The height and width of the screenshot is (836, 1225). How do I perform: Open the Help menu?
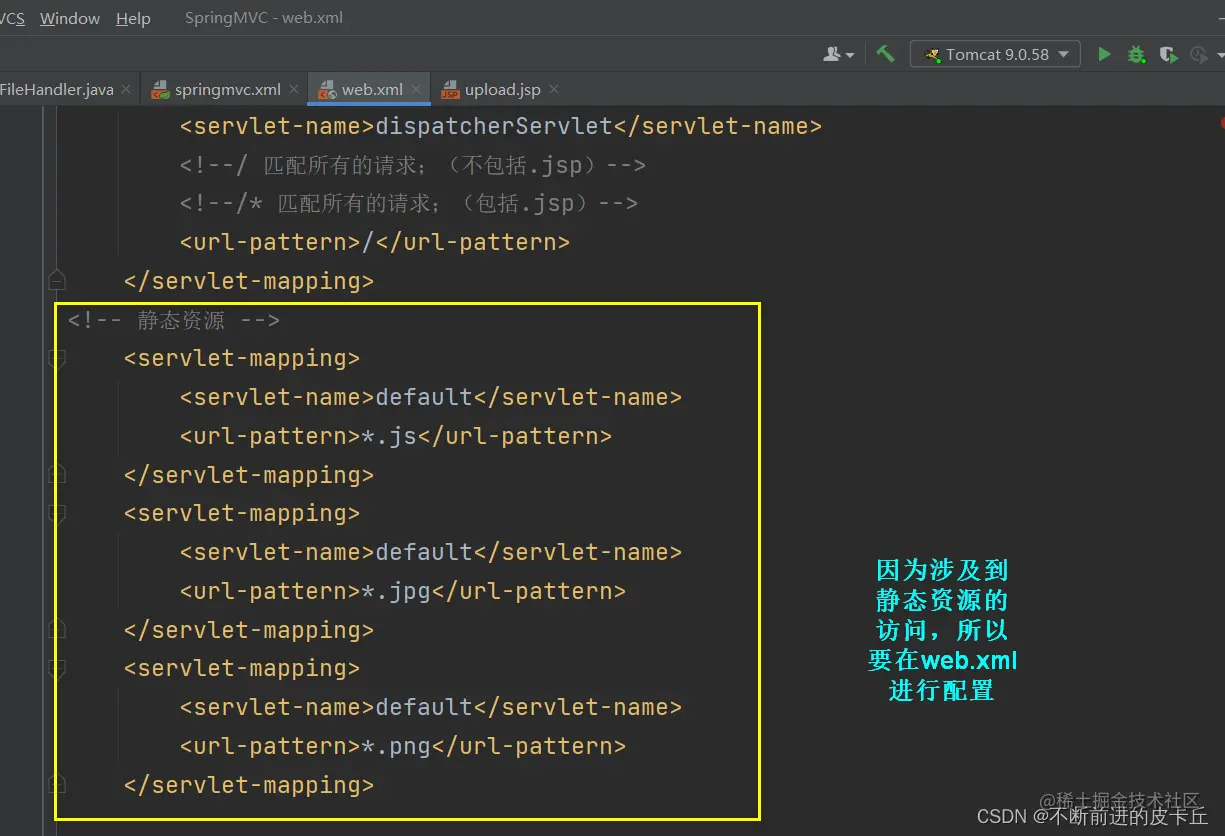pos(133,18)
